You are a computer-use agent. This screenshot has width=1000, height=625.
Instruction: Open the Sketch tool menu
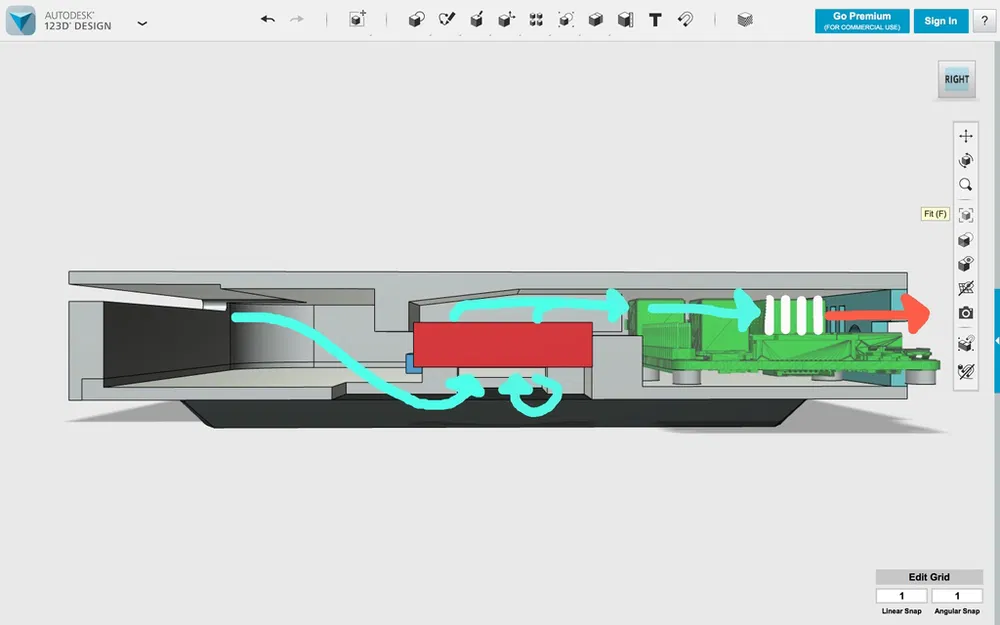click(446, 20)
